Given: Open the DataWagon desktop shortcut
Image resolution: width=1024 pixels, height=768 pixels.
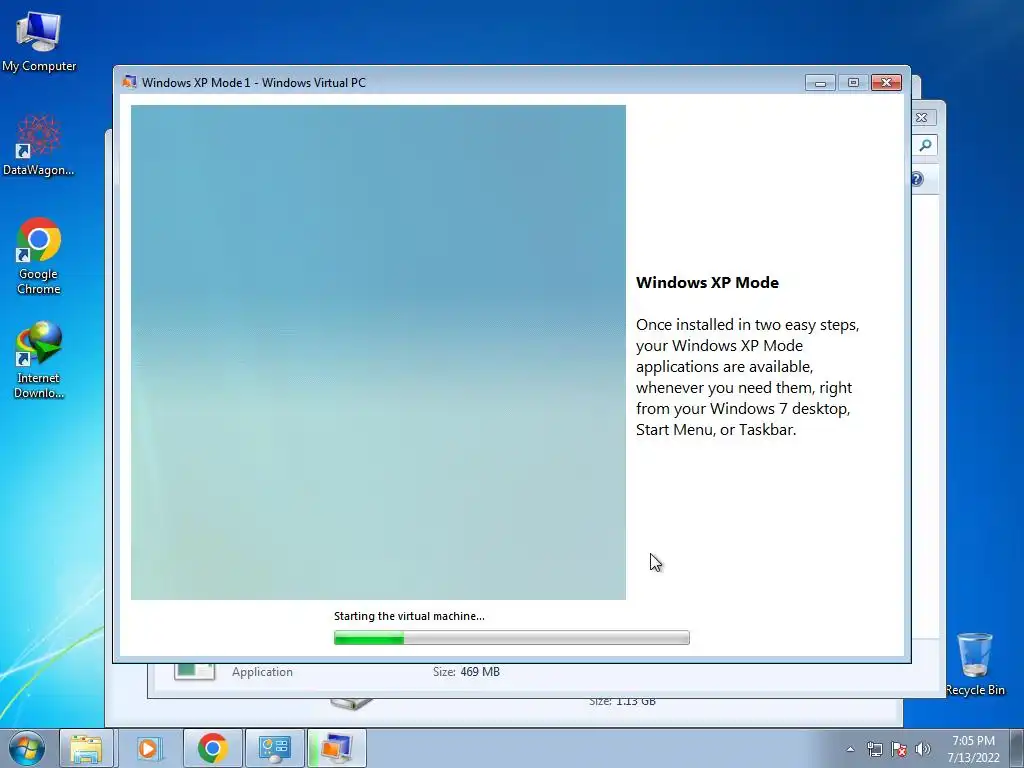Looking at the screenshot, I should (x=39, y=145).
